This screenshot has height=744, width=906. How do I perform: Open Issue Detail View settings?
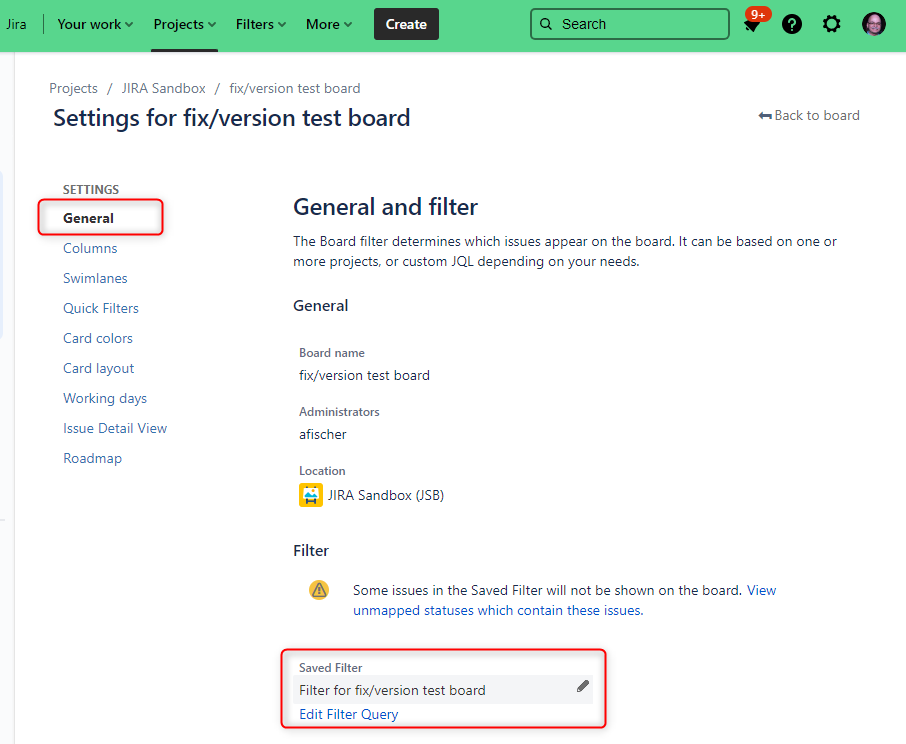[x=115, y=428]
